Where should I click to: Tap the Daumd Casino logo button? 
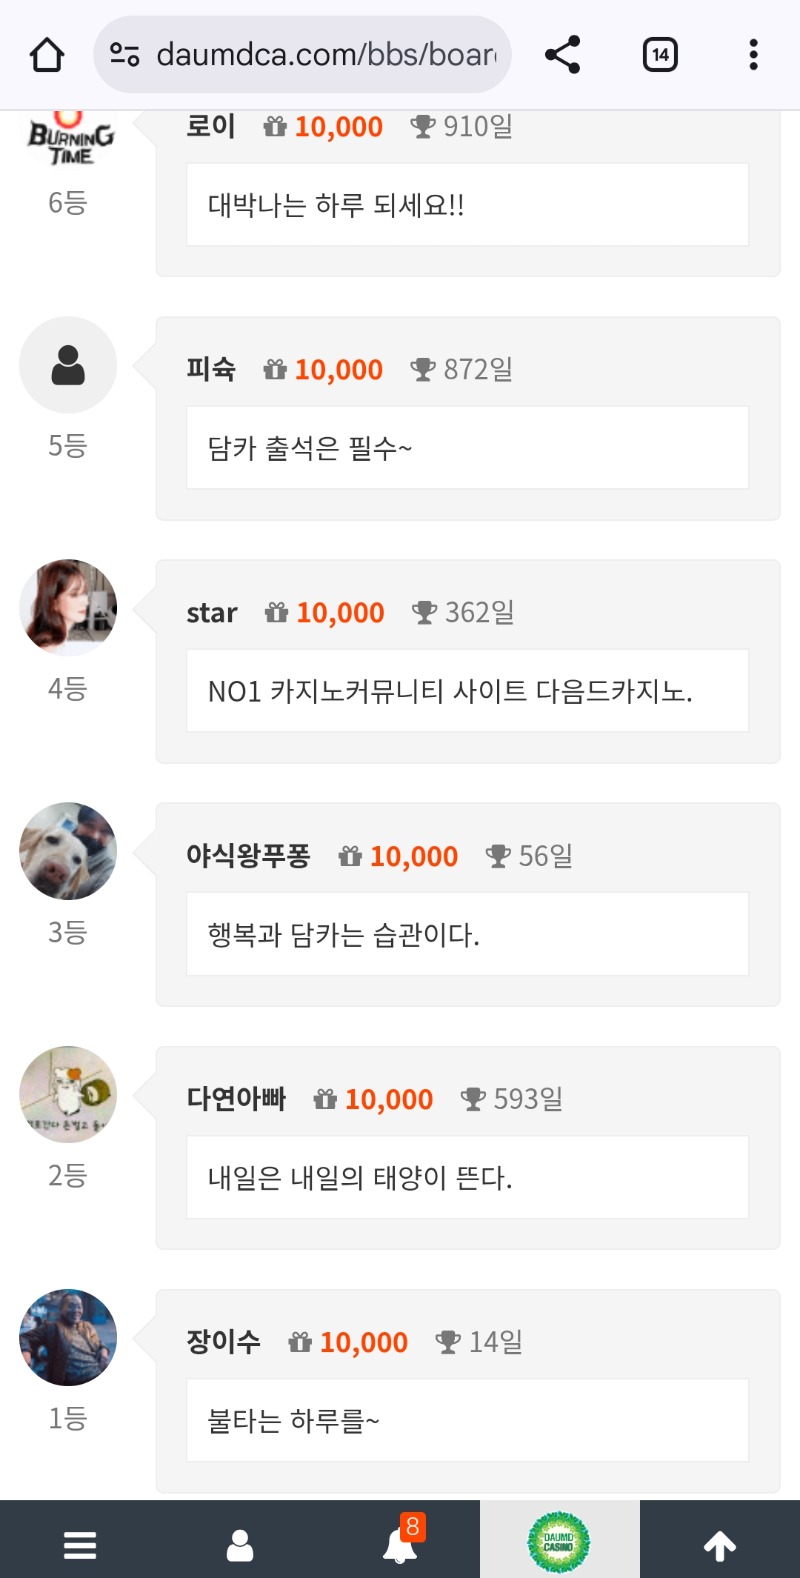[559, 1542]
